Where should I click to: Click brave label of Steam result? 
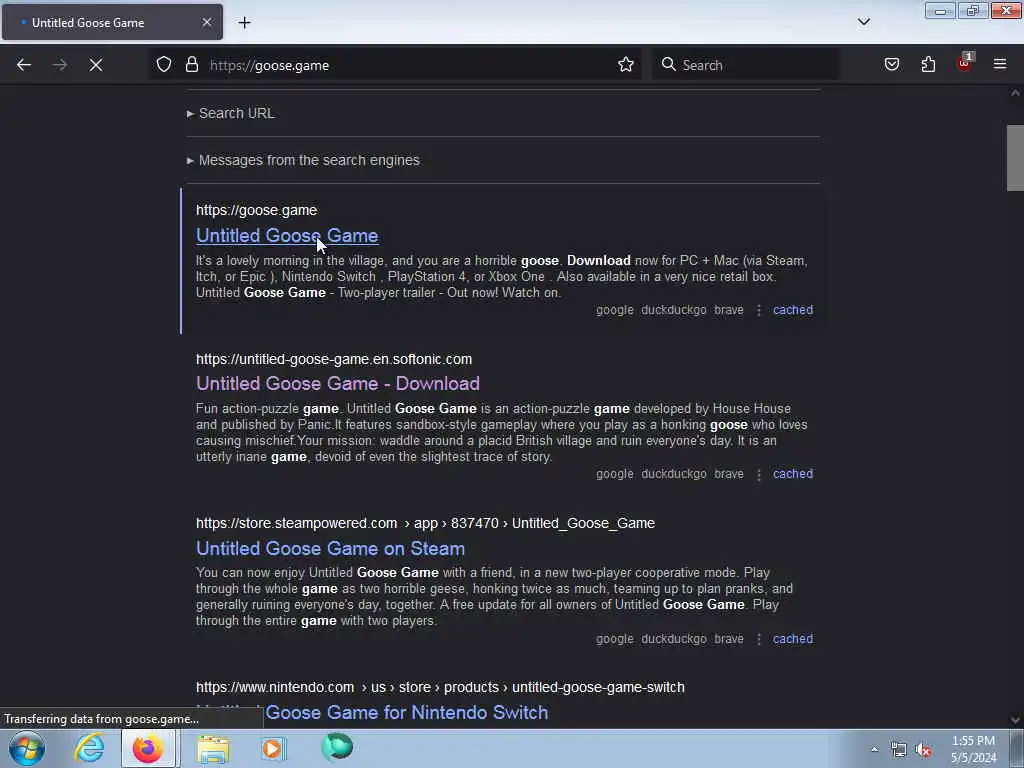pos(729,639)
